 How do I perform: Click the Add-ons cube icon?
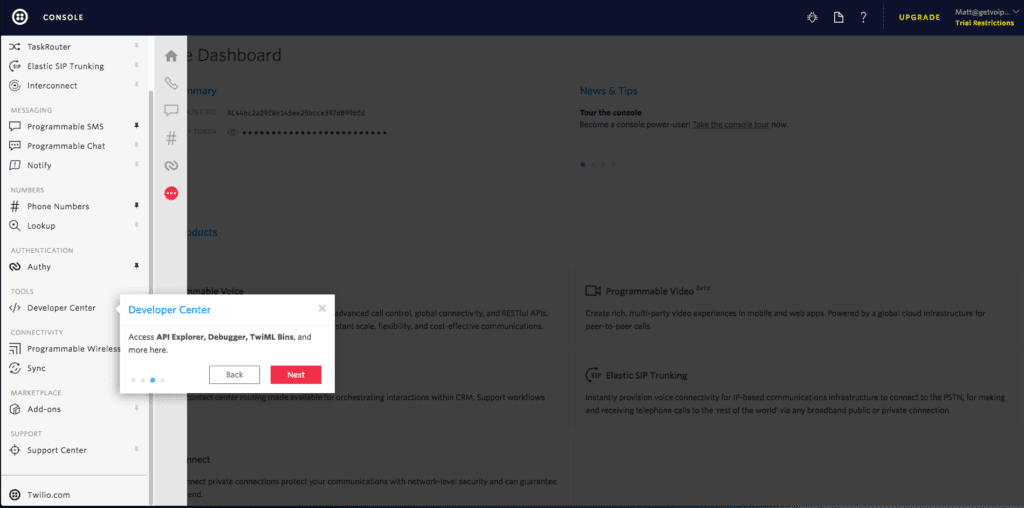click(14, 409)
